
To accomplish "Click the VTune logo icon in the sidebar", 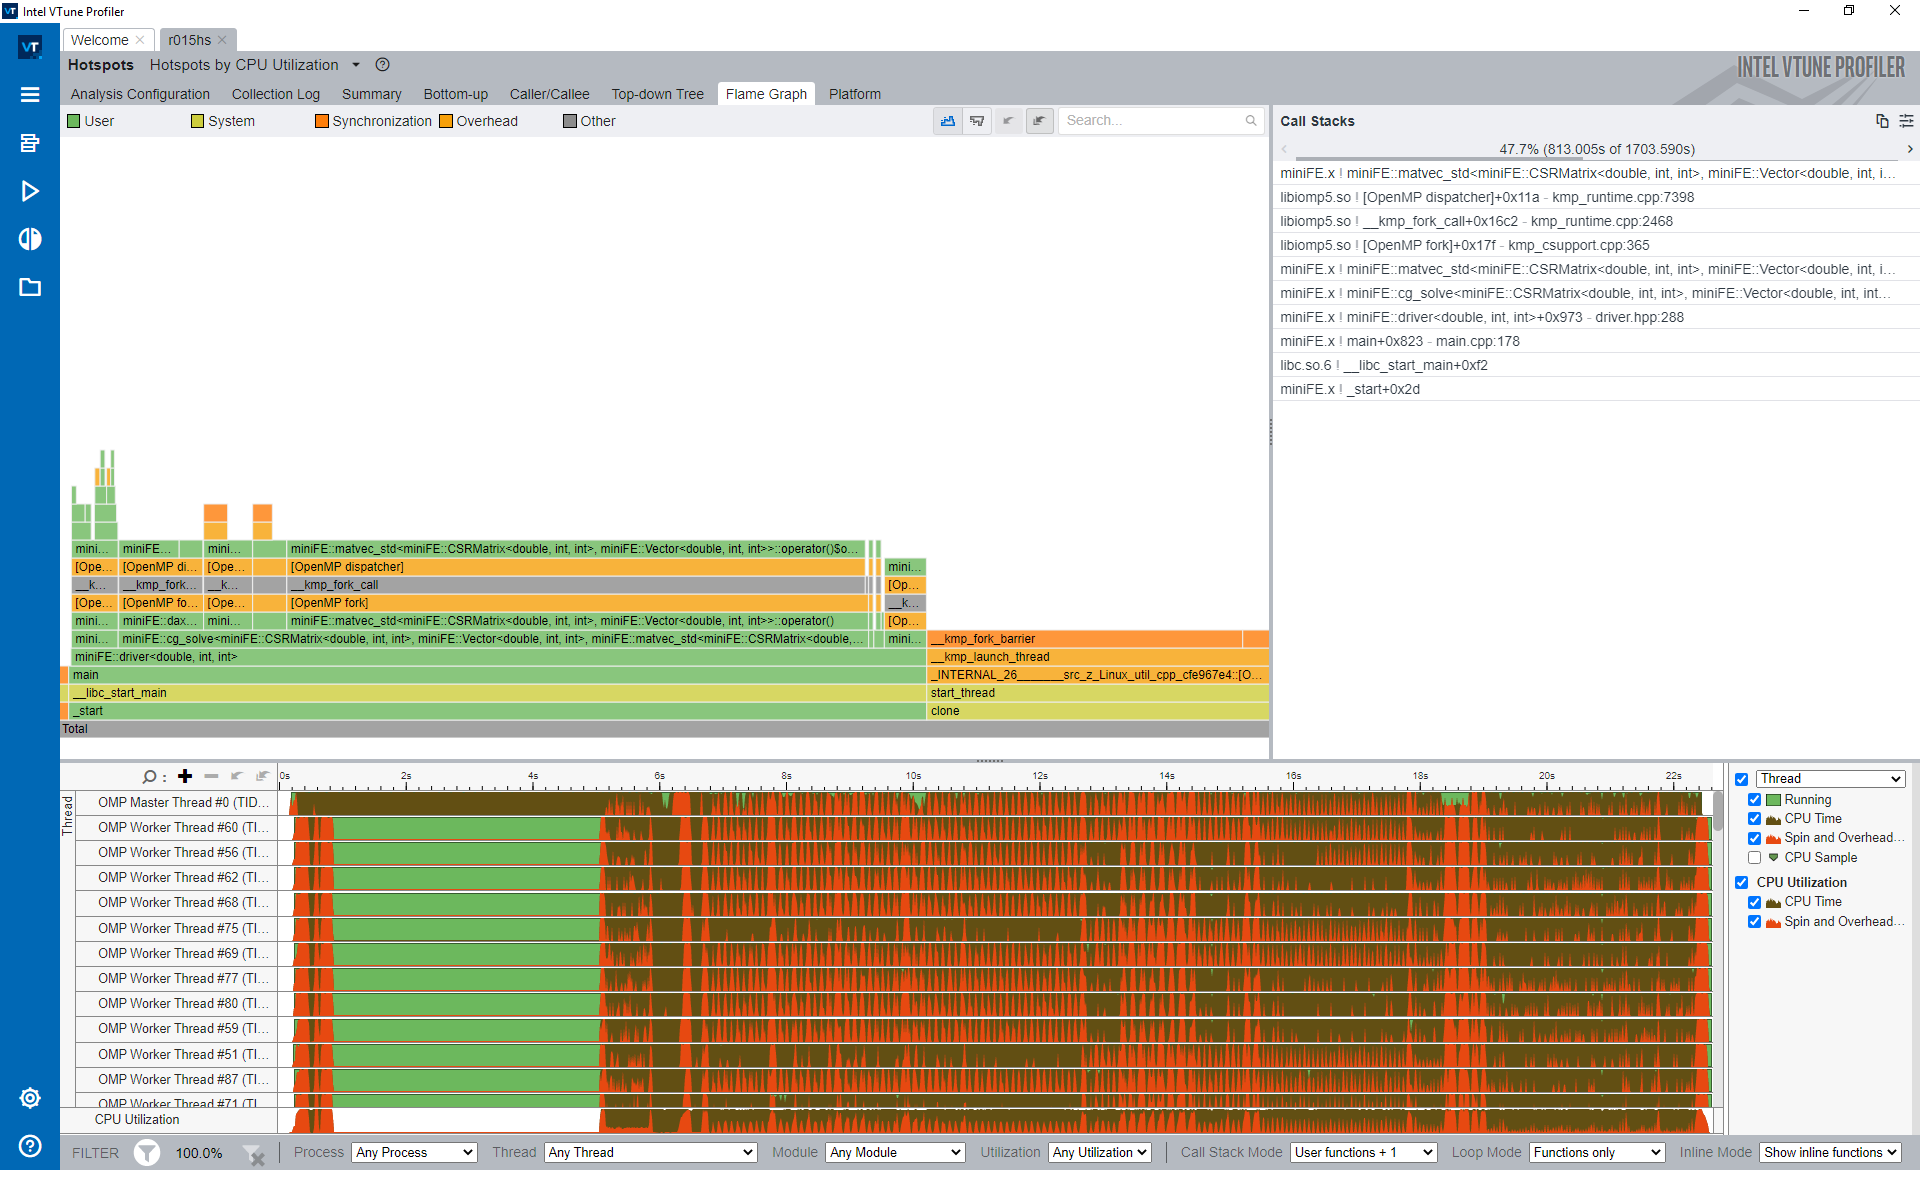I will click(30, 46).
